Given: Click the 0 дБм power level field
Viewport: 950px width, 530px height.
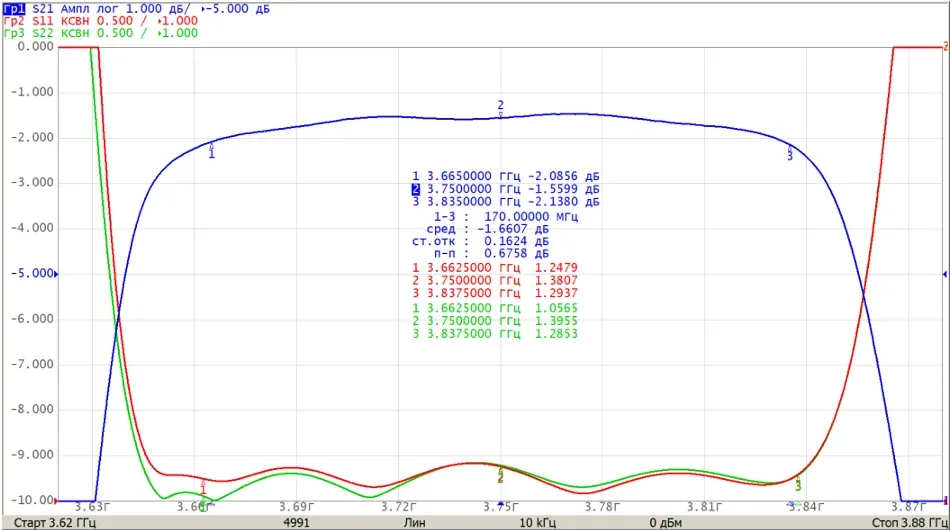Looking at the screenshot, I should click(666, 523).
